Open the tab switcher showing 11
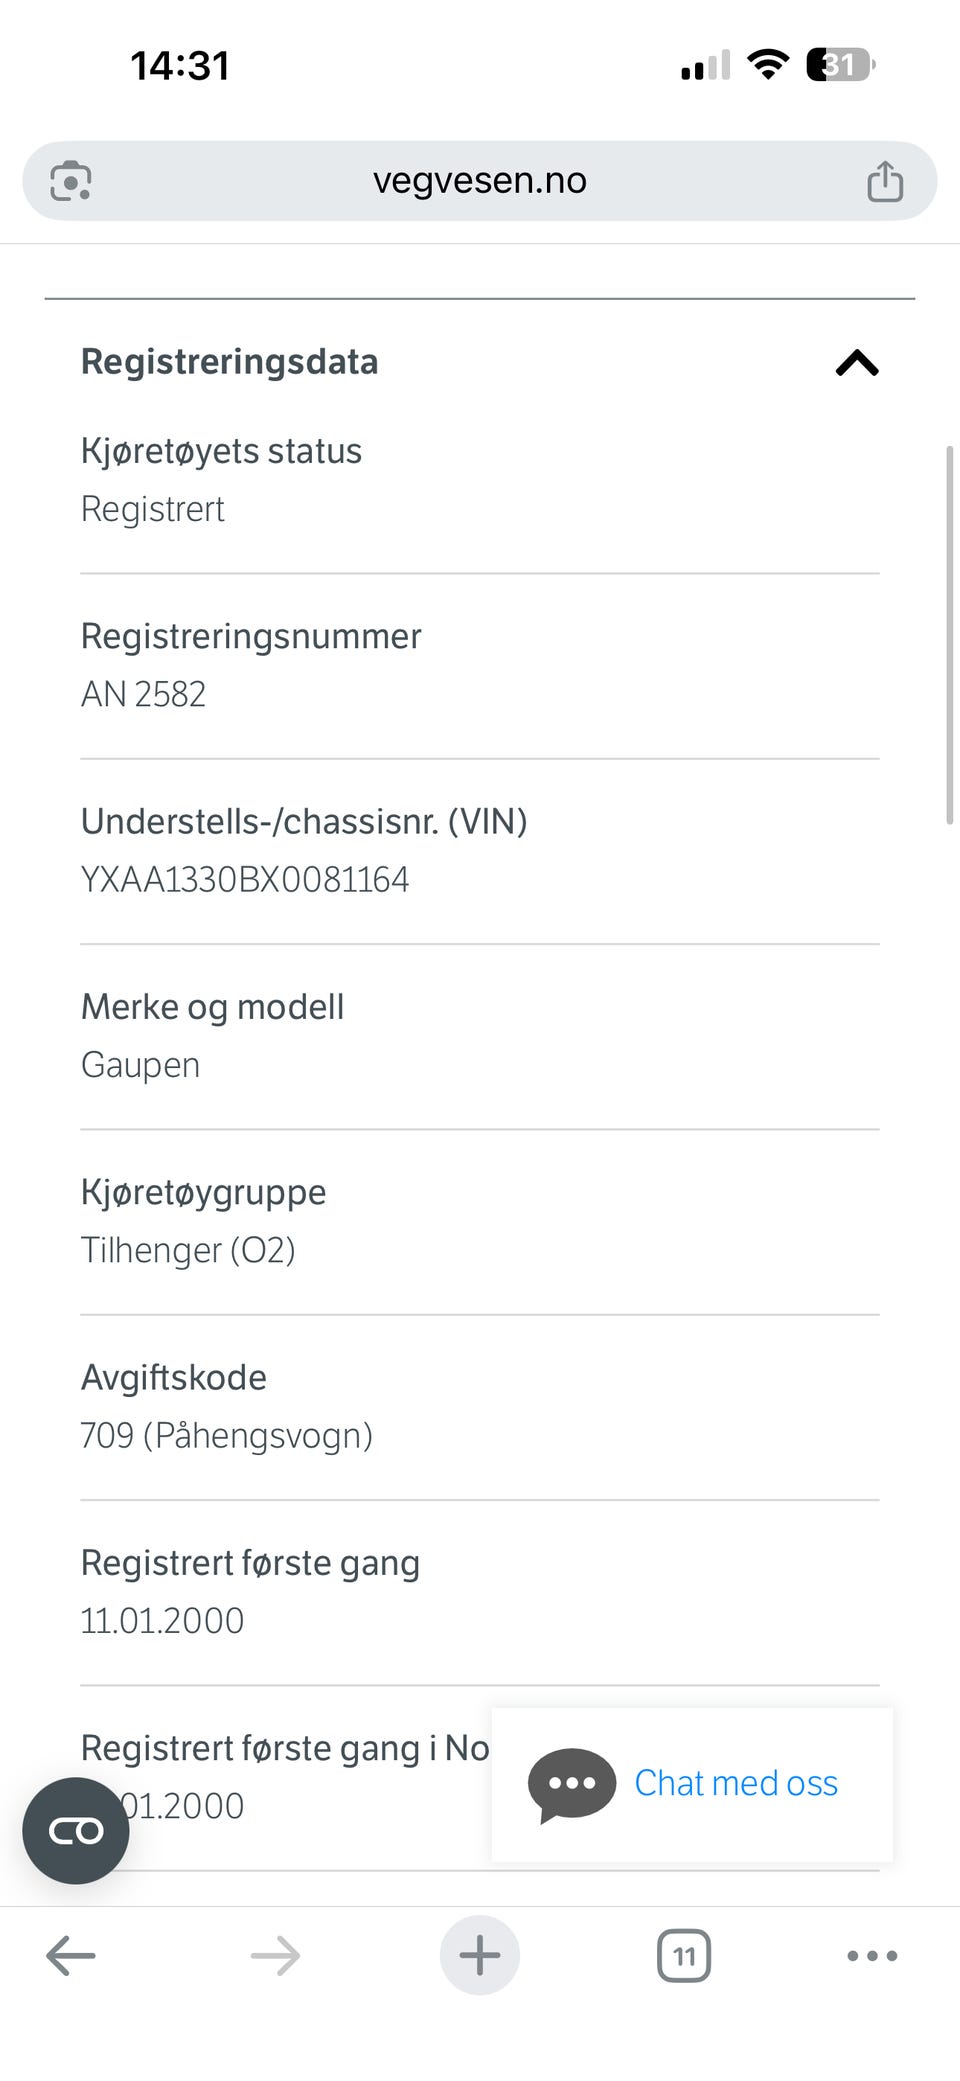The width and height of the screenshot is (960, 2081). click(x=684, y=1955)
